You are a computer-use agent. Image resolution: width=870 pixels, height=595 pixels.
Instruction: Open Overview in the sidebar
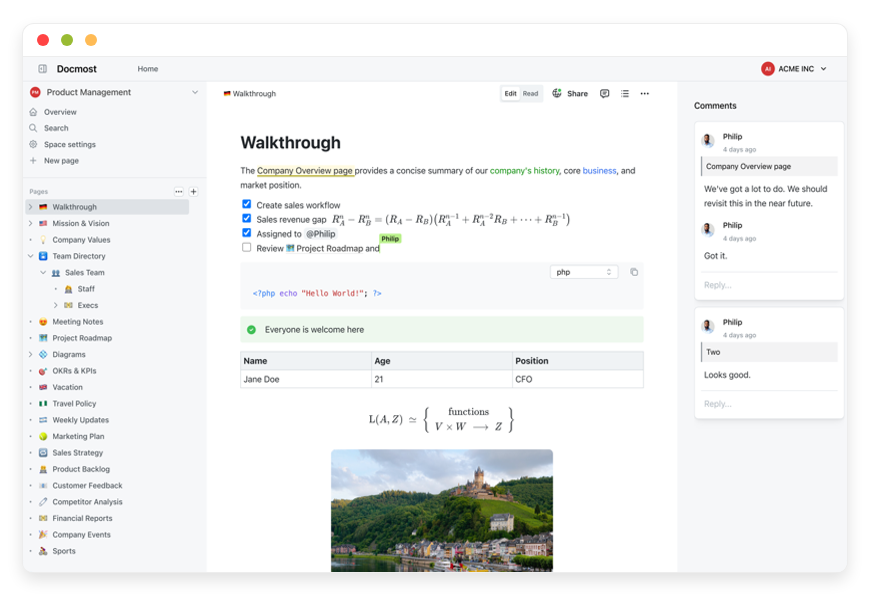(60, 112)
